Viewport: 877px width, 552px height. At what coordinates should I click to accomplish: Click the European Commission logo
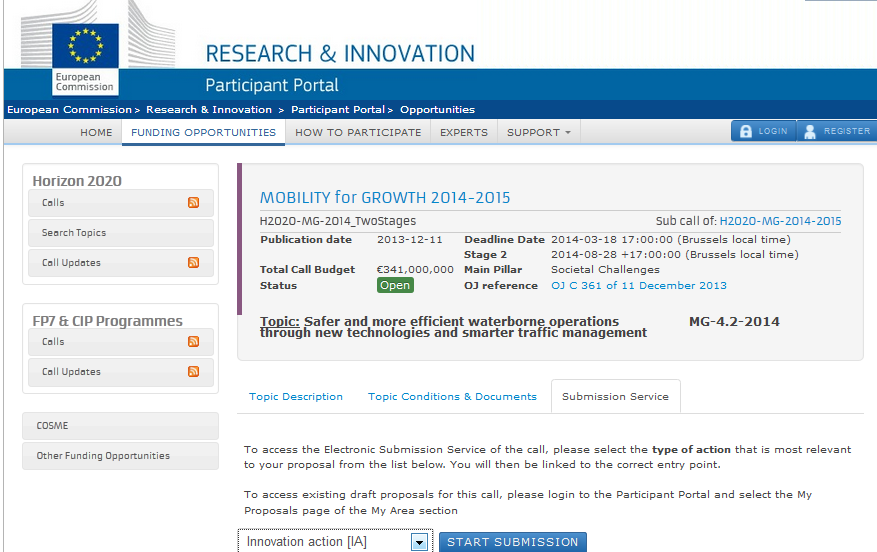click(x=86, y=59)
